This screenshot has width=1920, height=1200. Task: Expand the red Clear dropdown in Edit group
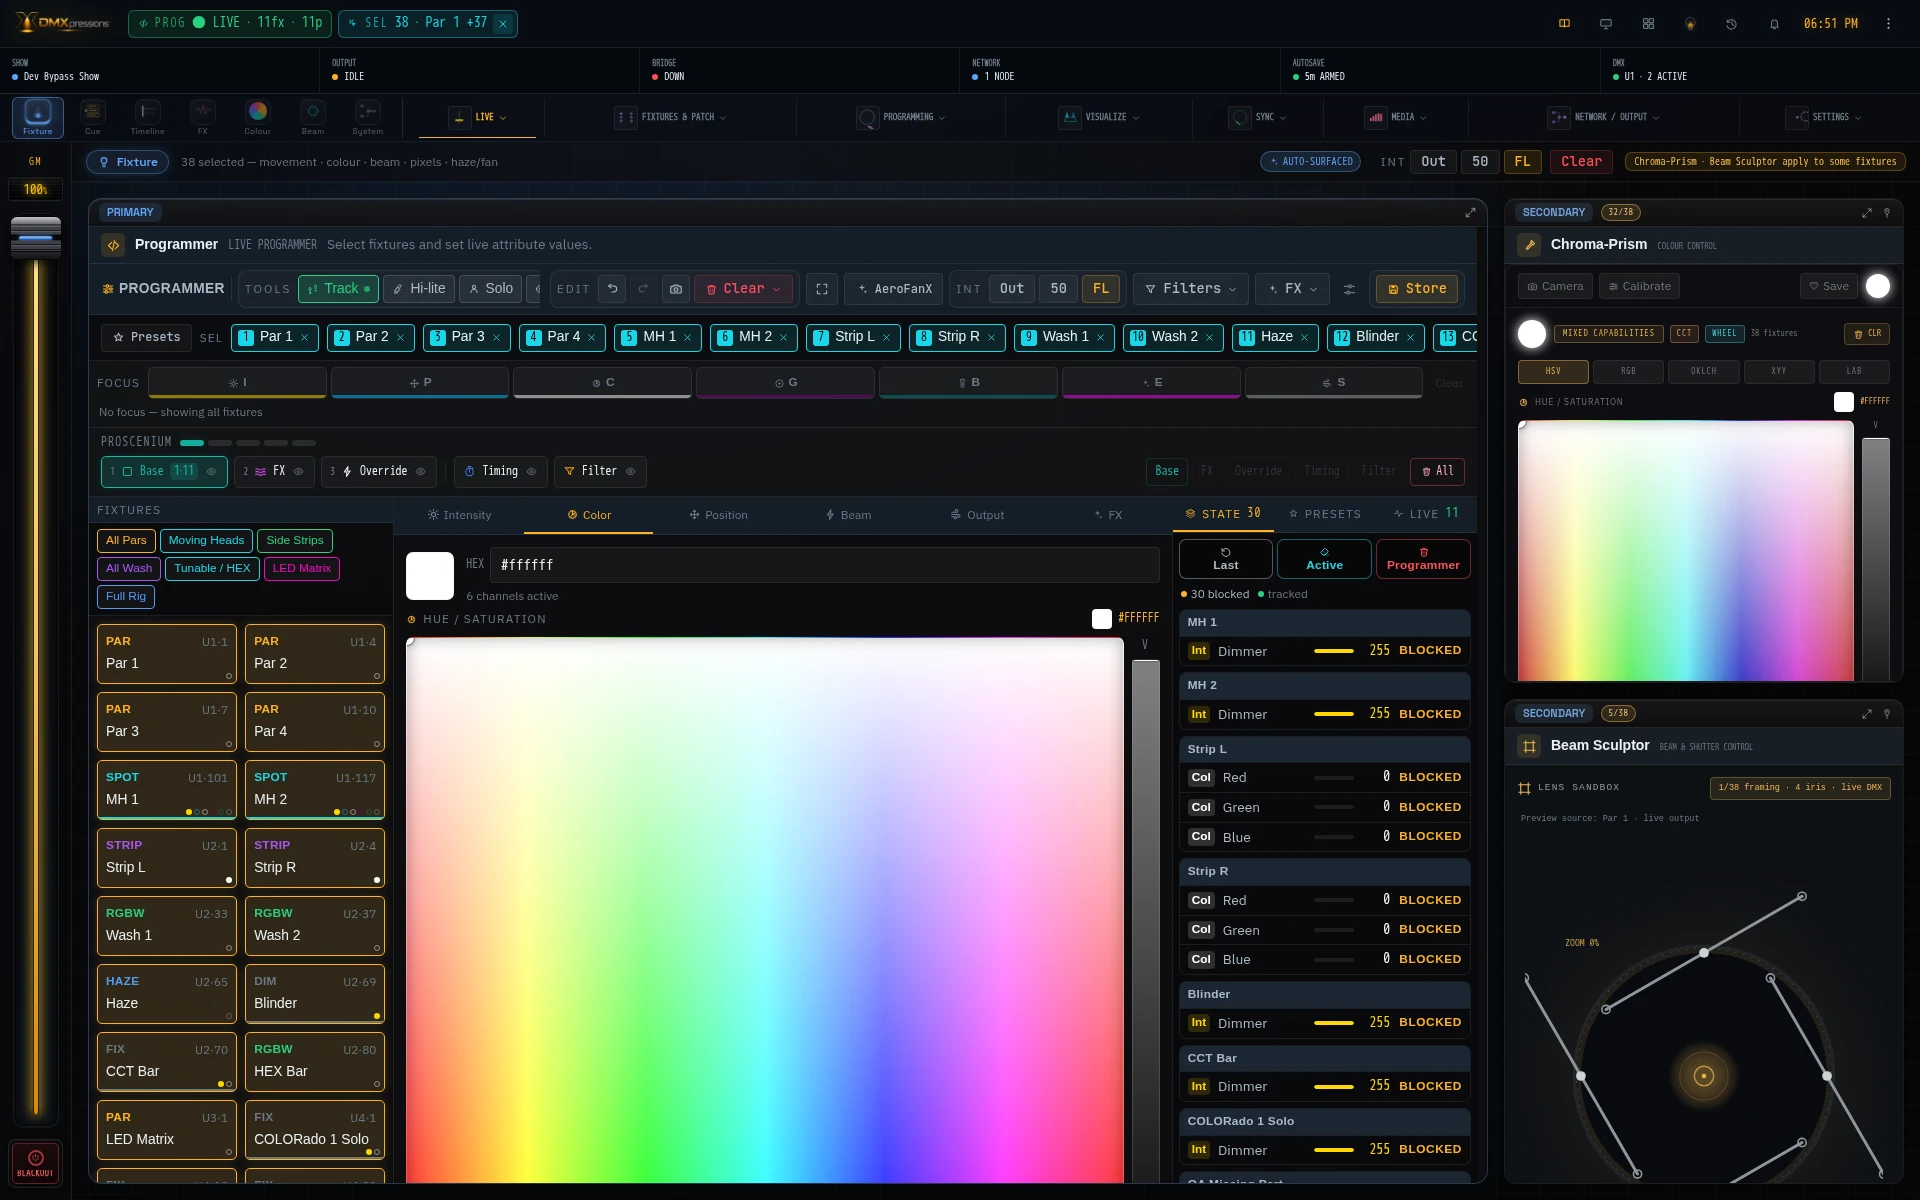point(743,289)
